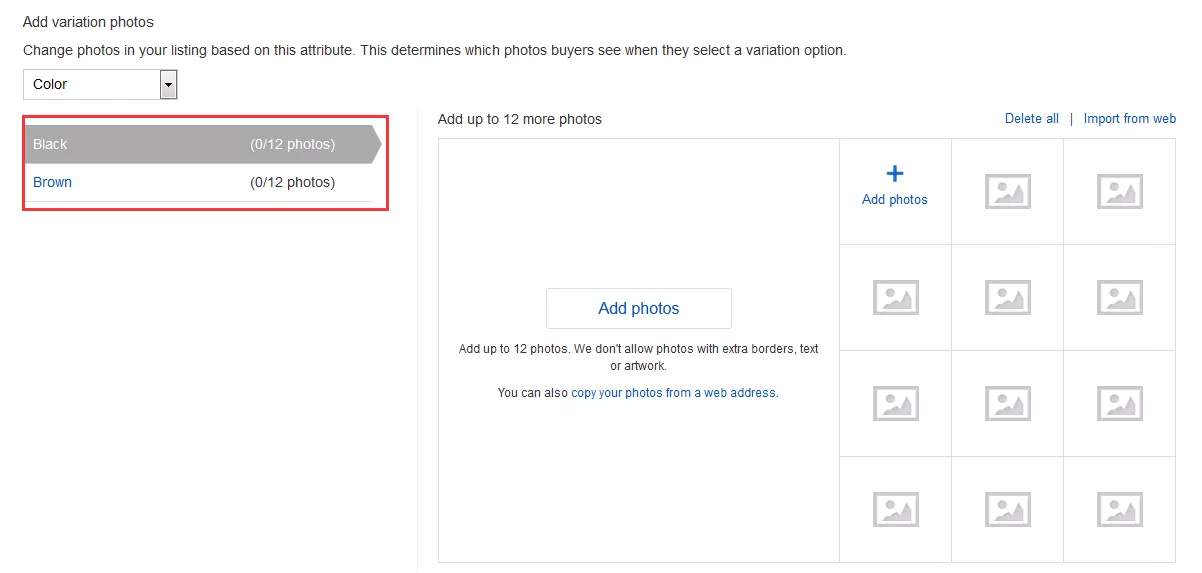Click Delete all link
Viewport: 1202px width, 573px height.
point(1031,118)
